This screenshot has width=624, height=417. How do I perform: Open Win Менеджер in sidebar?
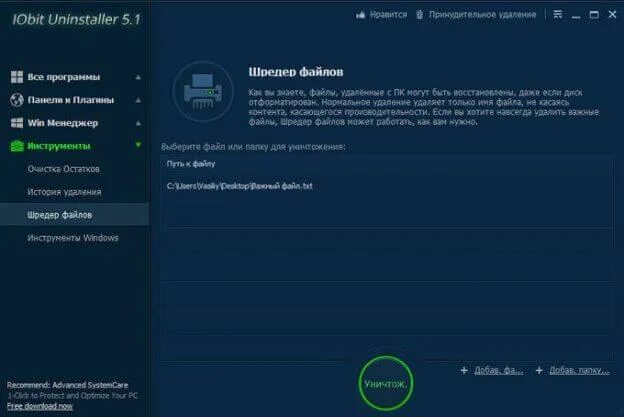click(63, 123)
